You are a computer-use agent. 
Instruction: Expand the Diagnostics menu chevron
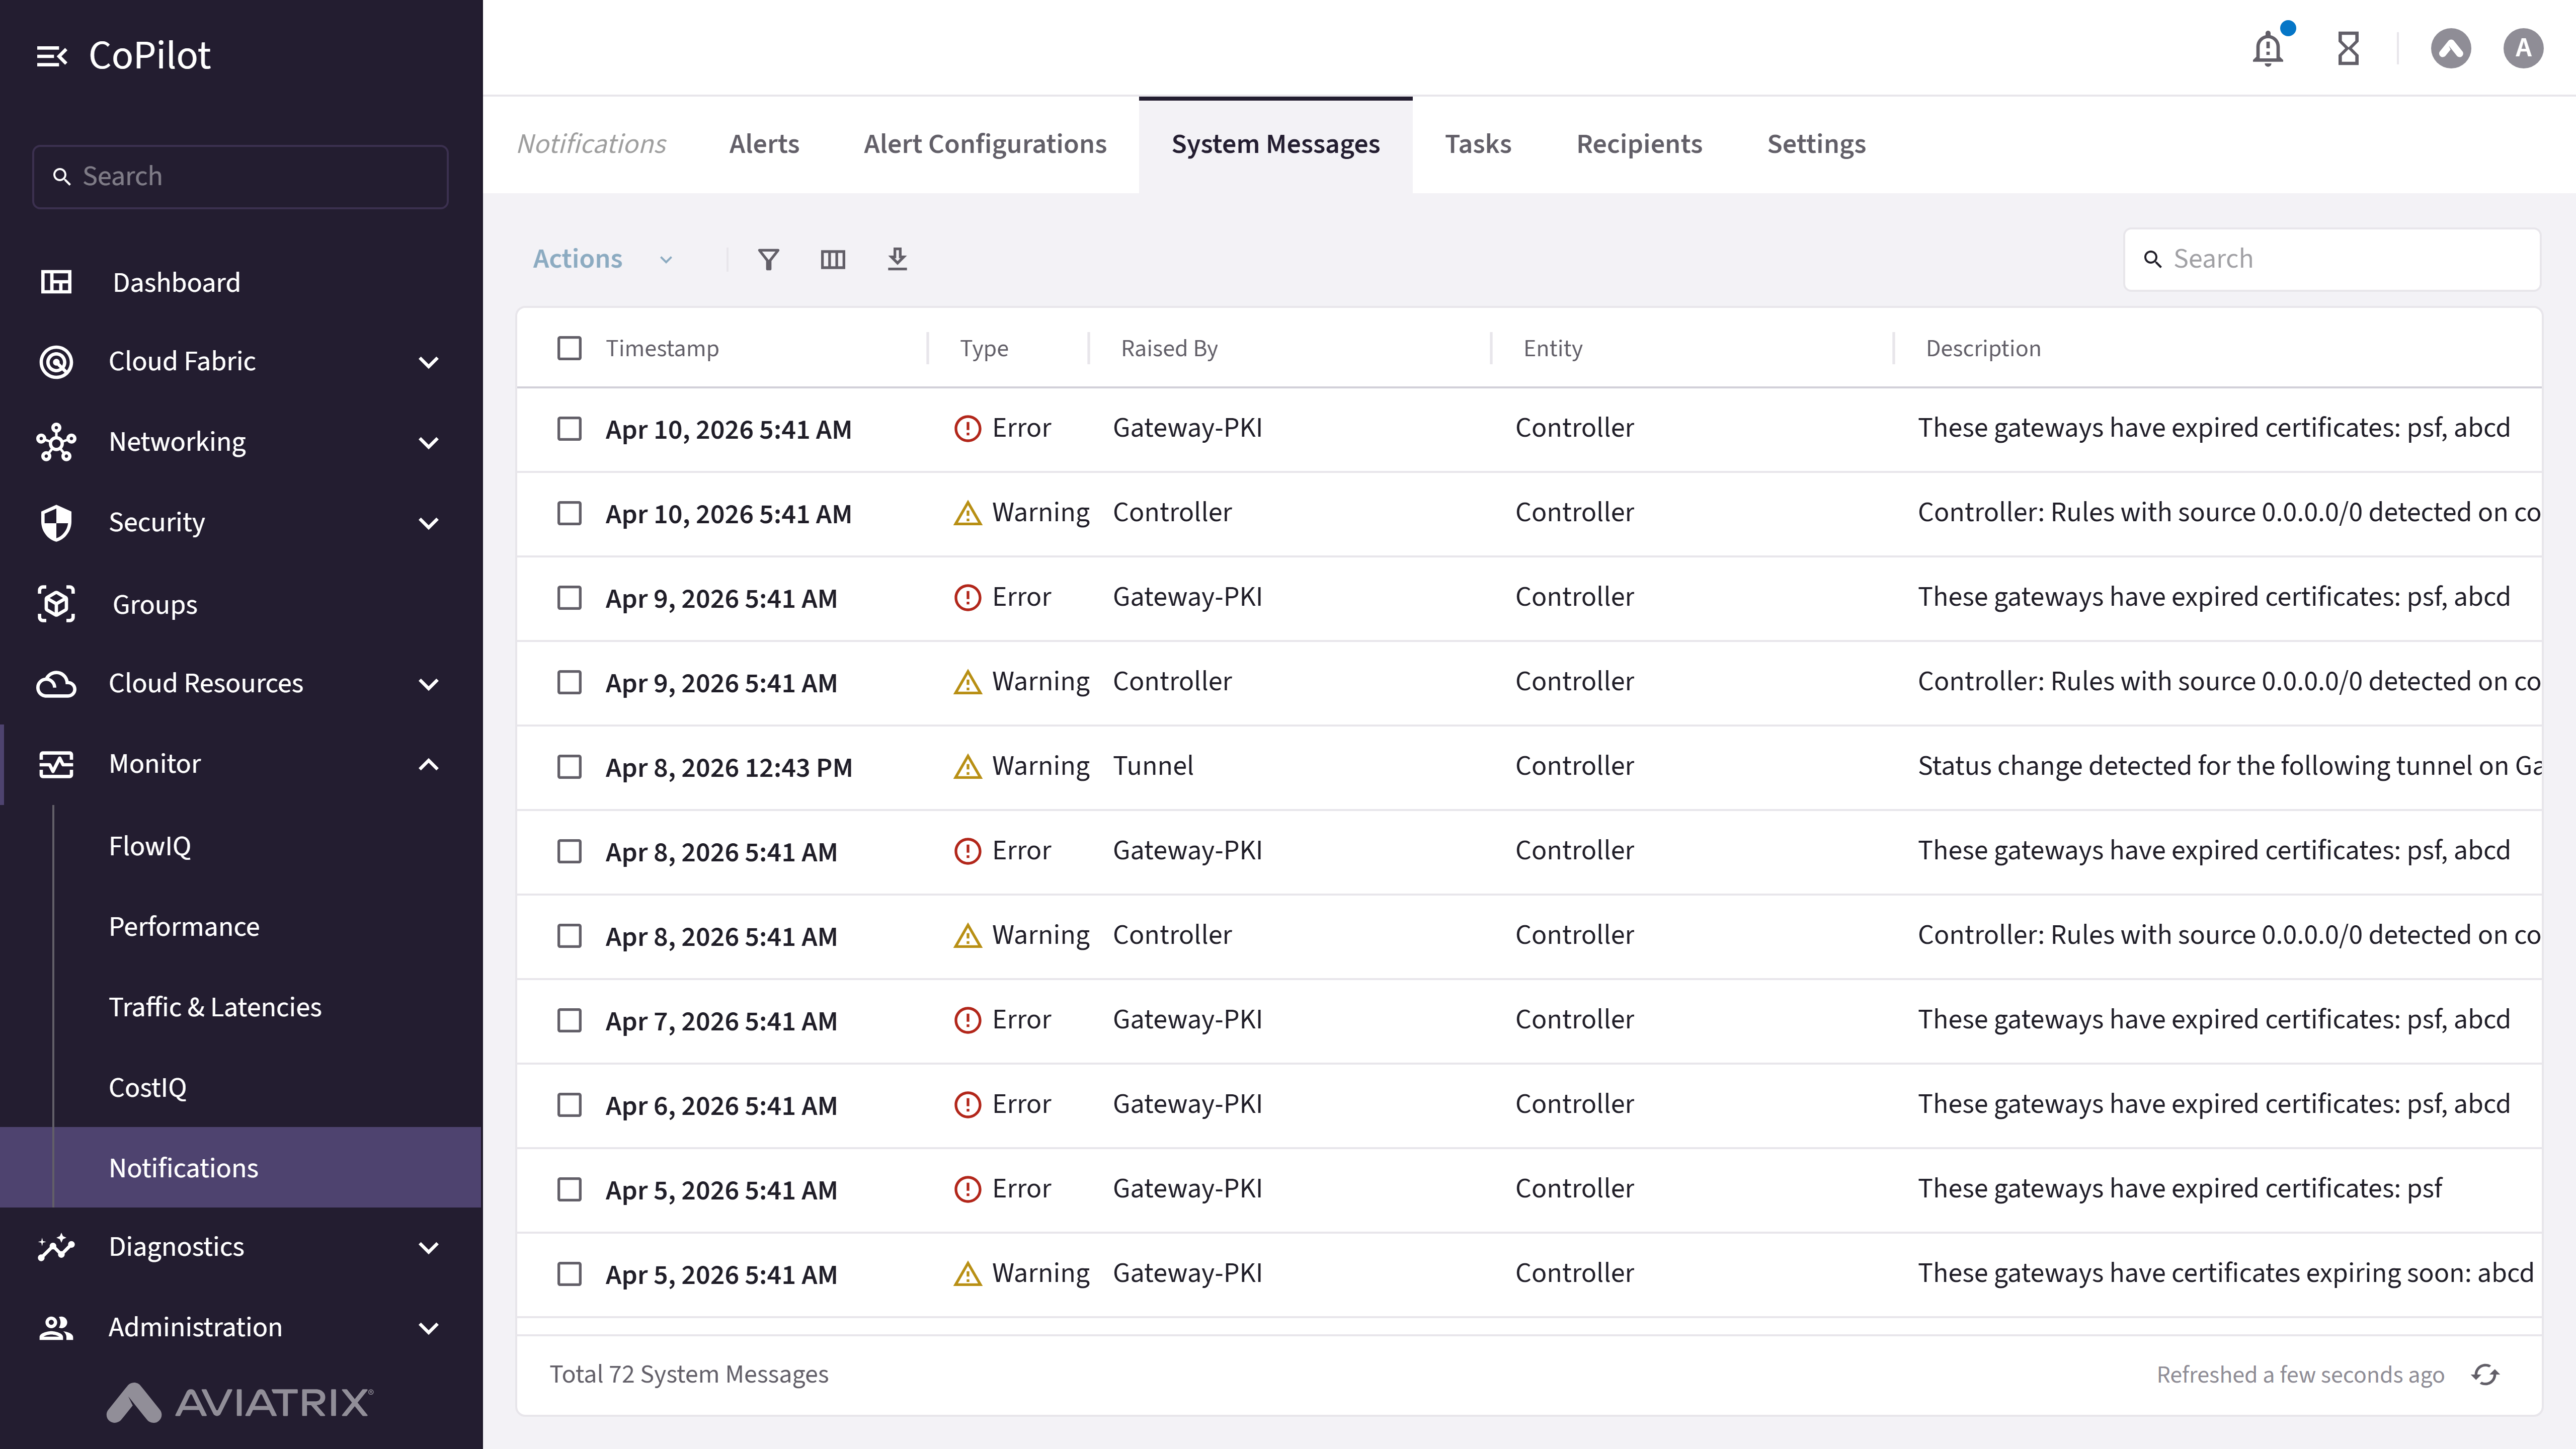click(x=429, y=1248)
